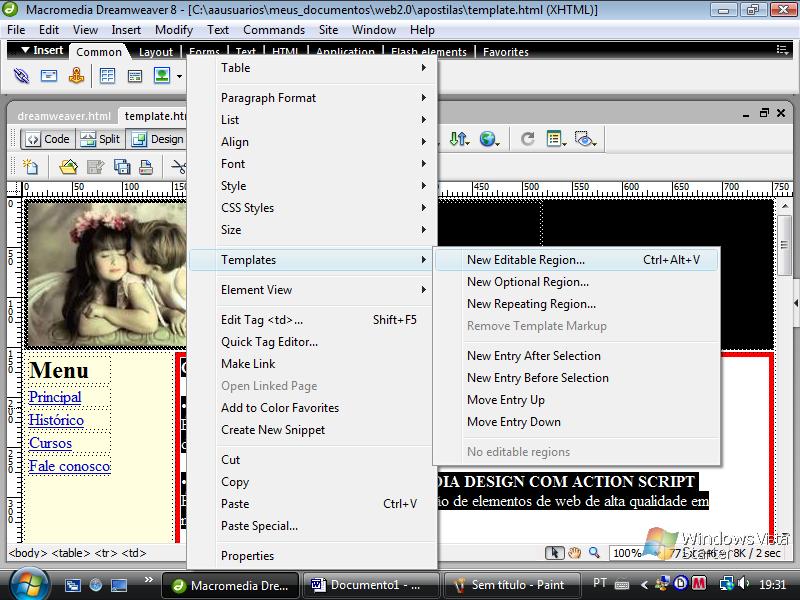Viewport: 800px width, 600px height.
Task: Open the File Management arrows icon
Action: coord(459,139)
